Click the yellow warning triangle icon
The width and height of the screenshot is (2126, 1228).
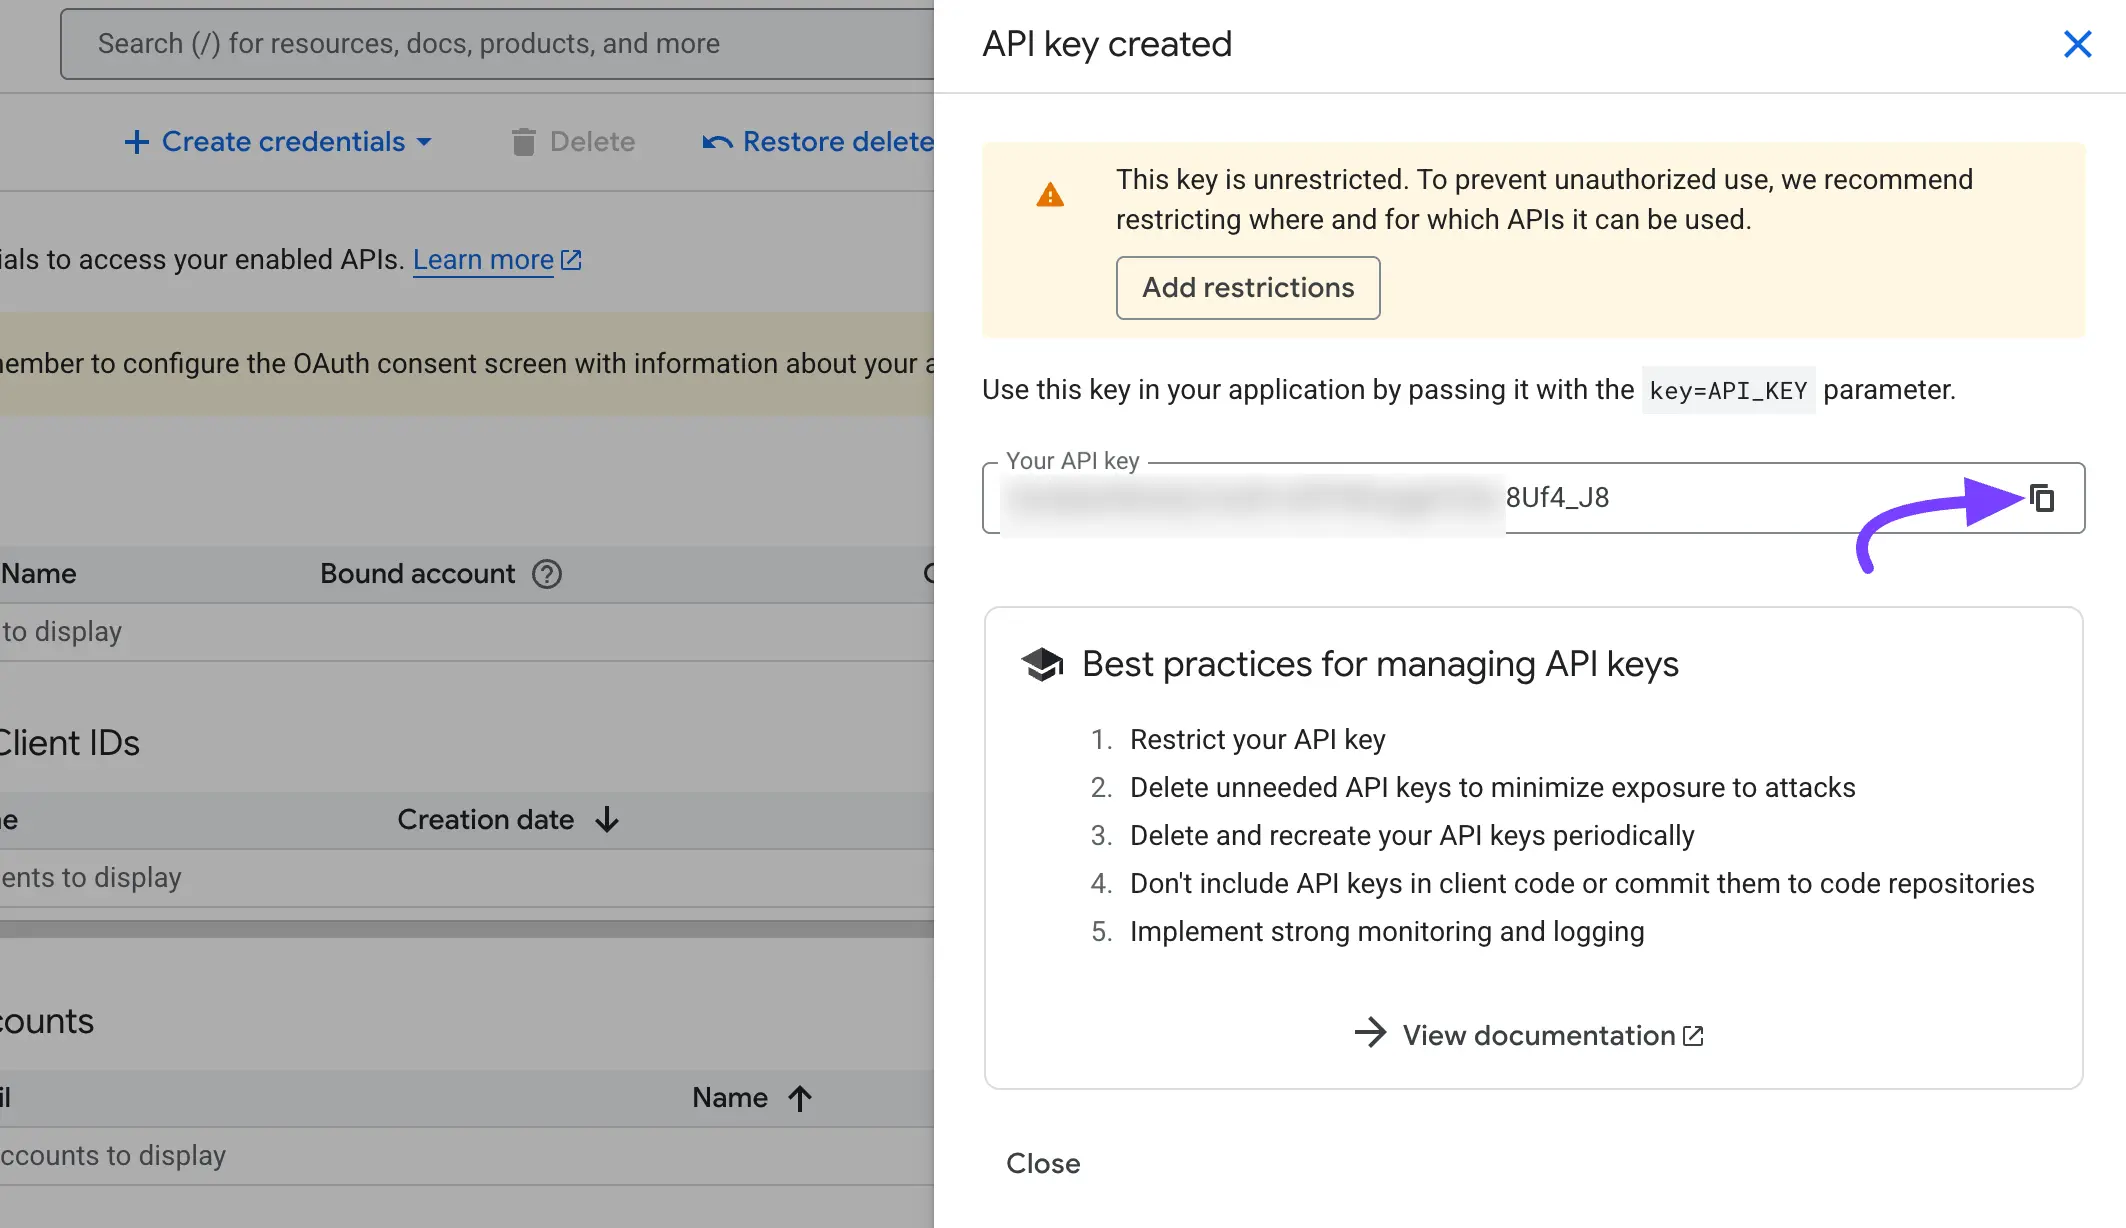(x=1050, y=196)
